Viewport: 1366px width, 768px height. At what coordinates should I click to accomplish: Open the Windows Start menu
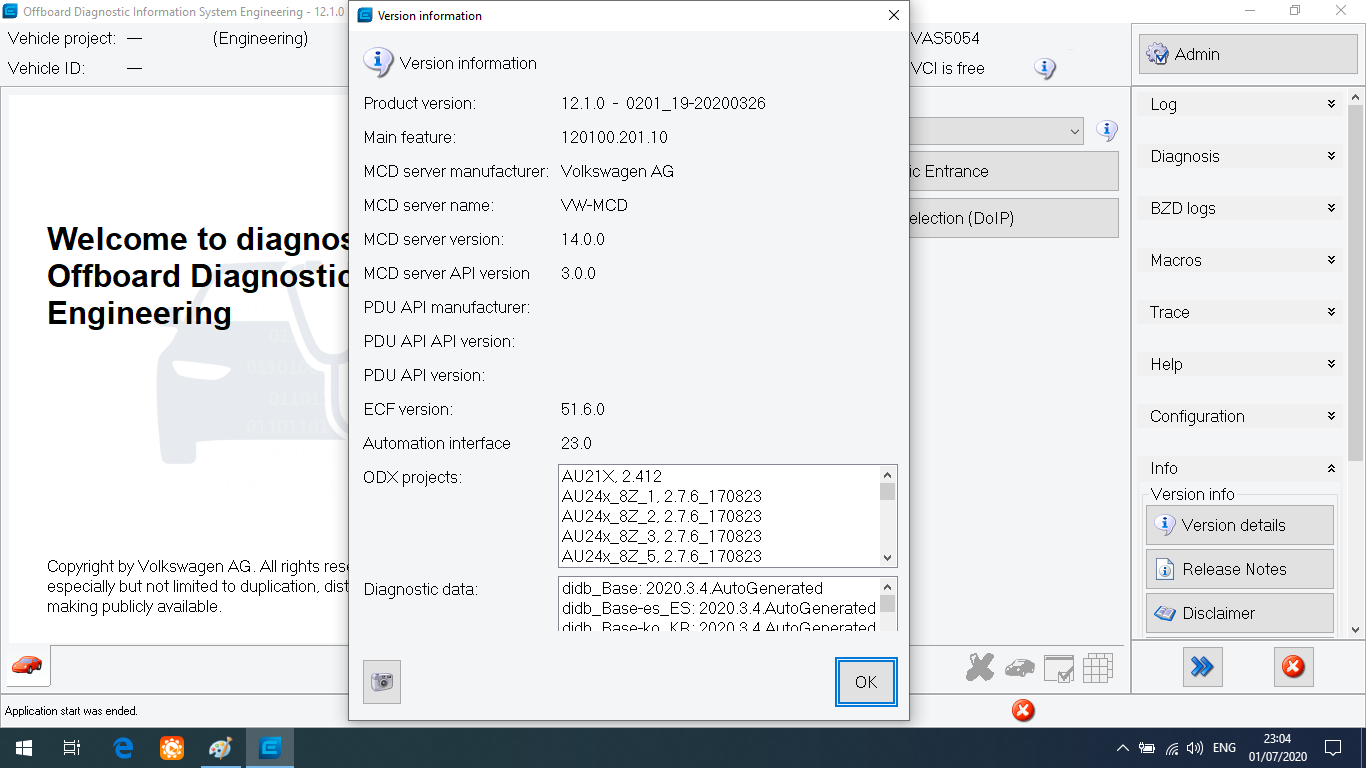tap(24, 748)
